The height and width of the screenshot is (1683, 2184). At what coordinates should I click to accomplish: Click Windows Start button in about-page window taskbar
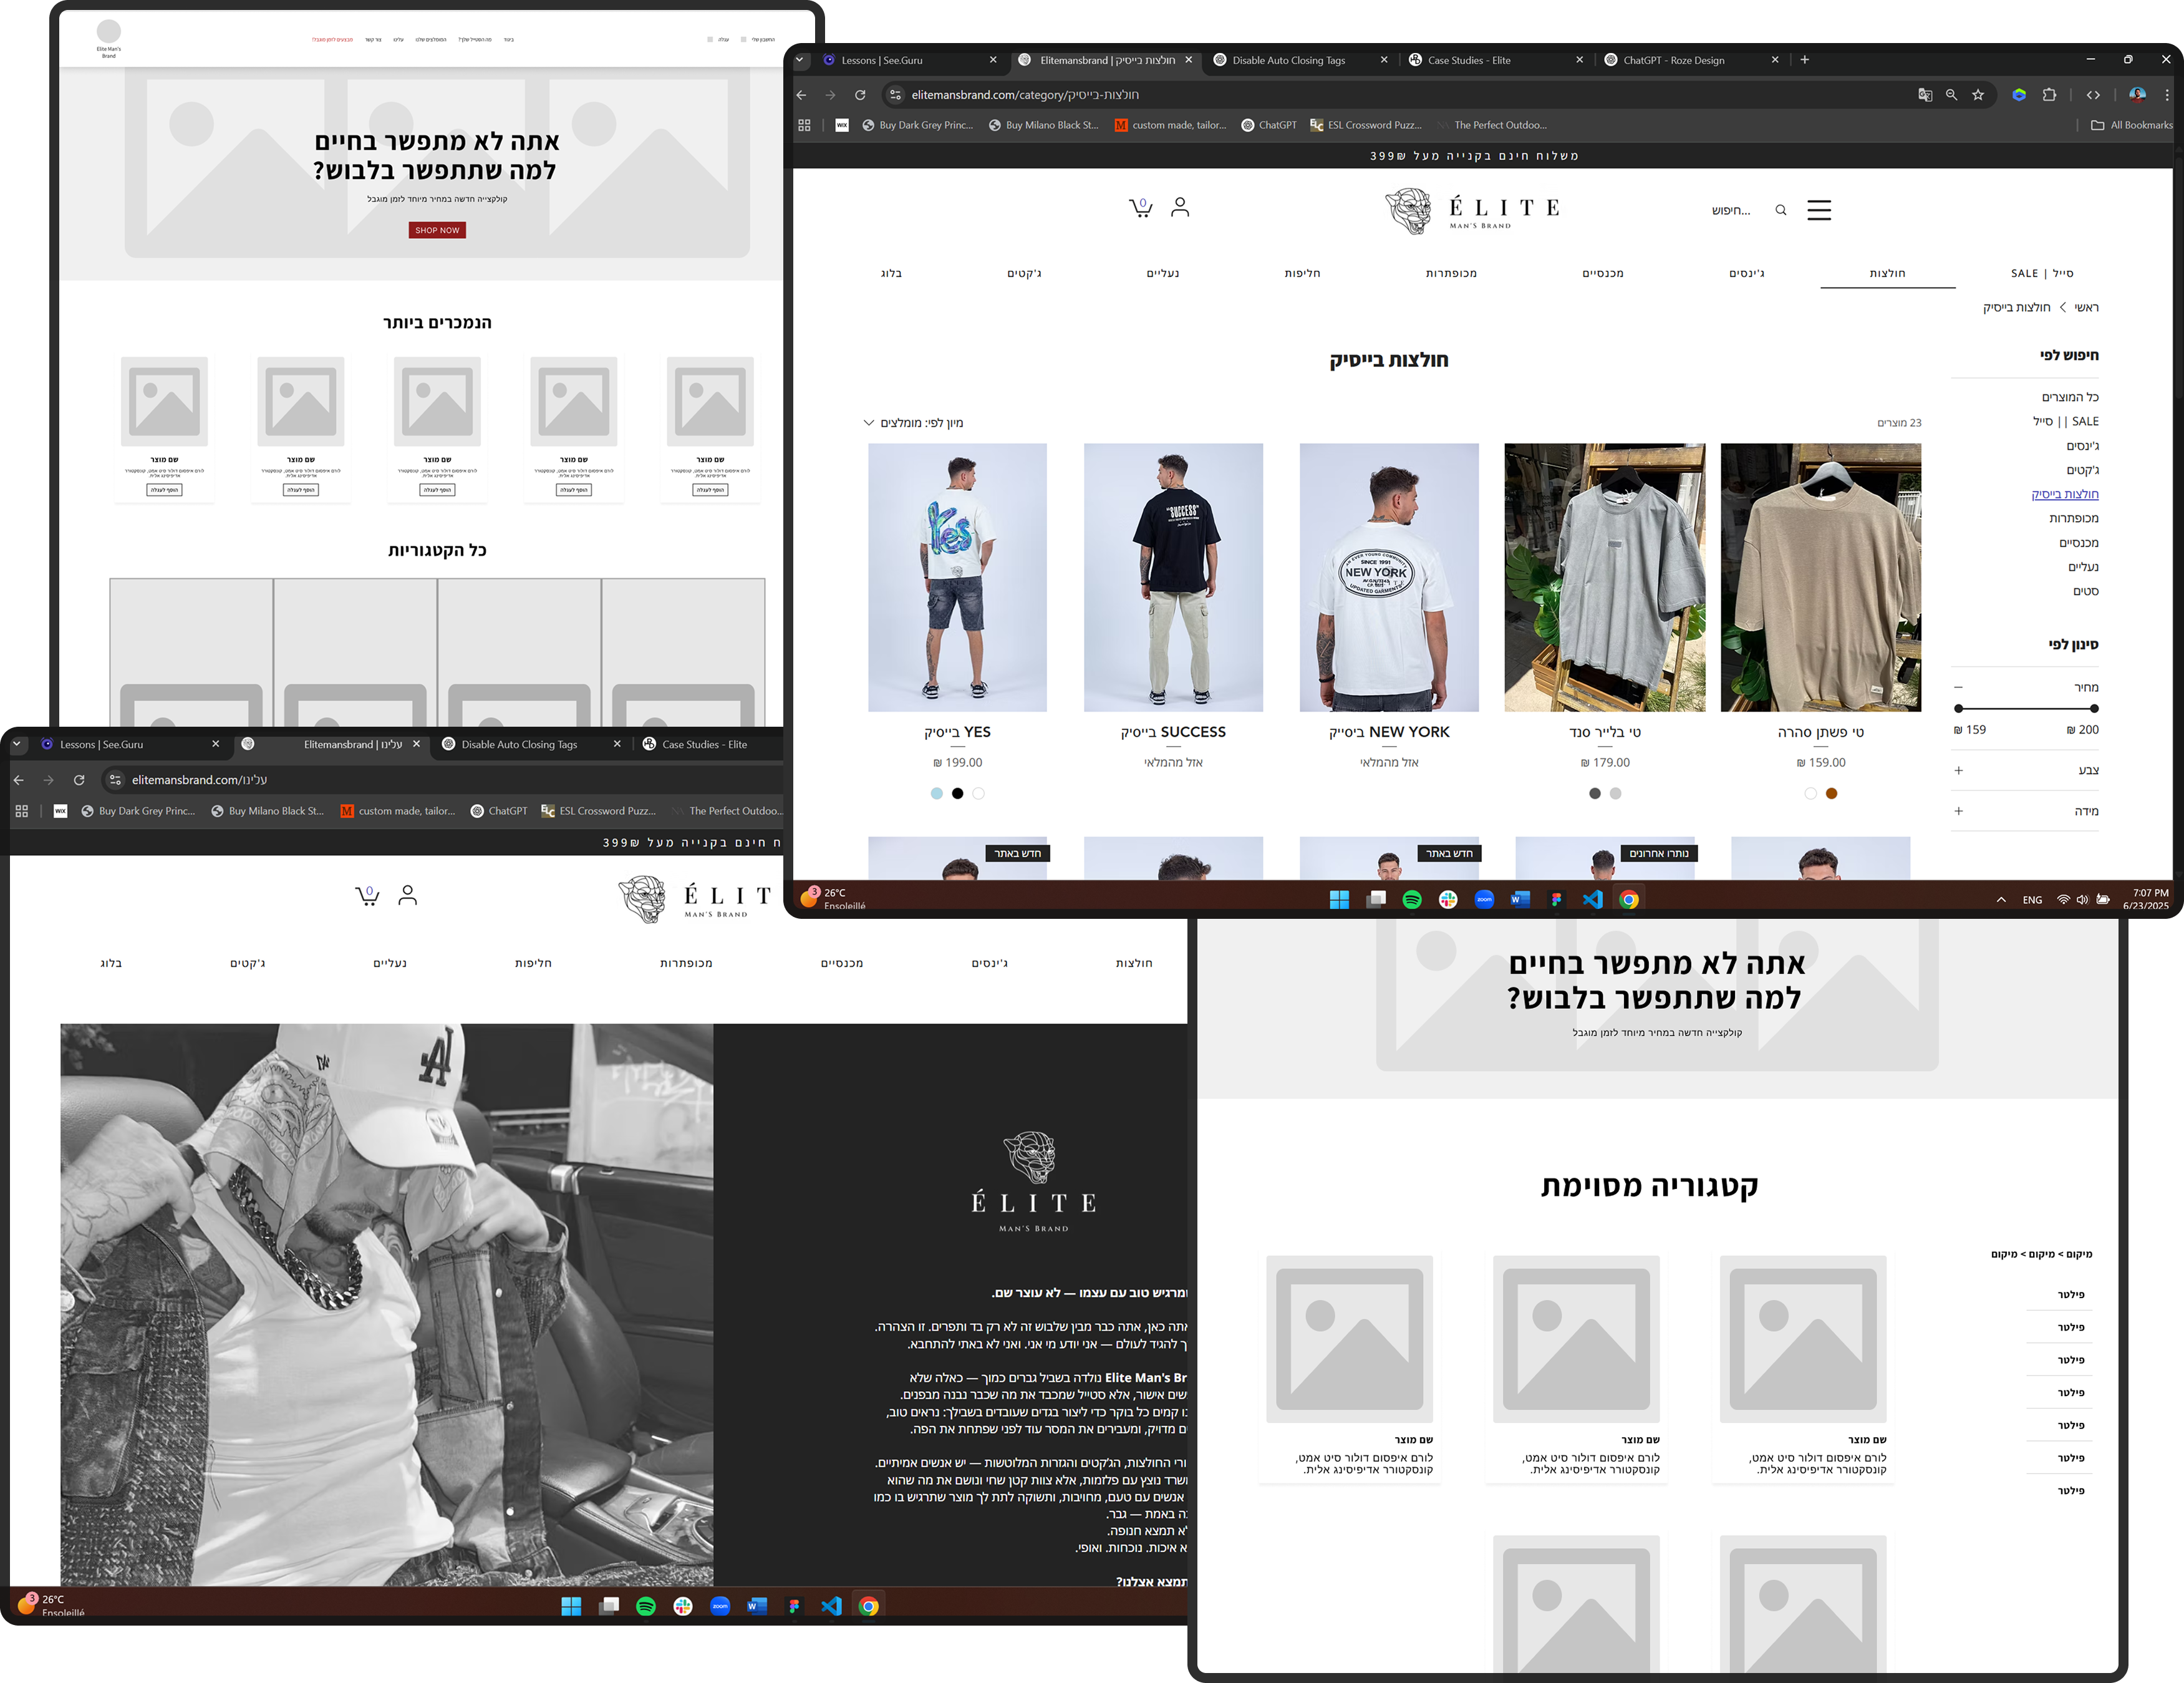(x=571, y=1606)
